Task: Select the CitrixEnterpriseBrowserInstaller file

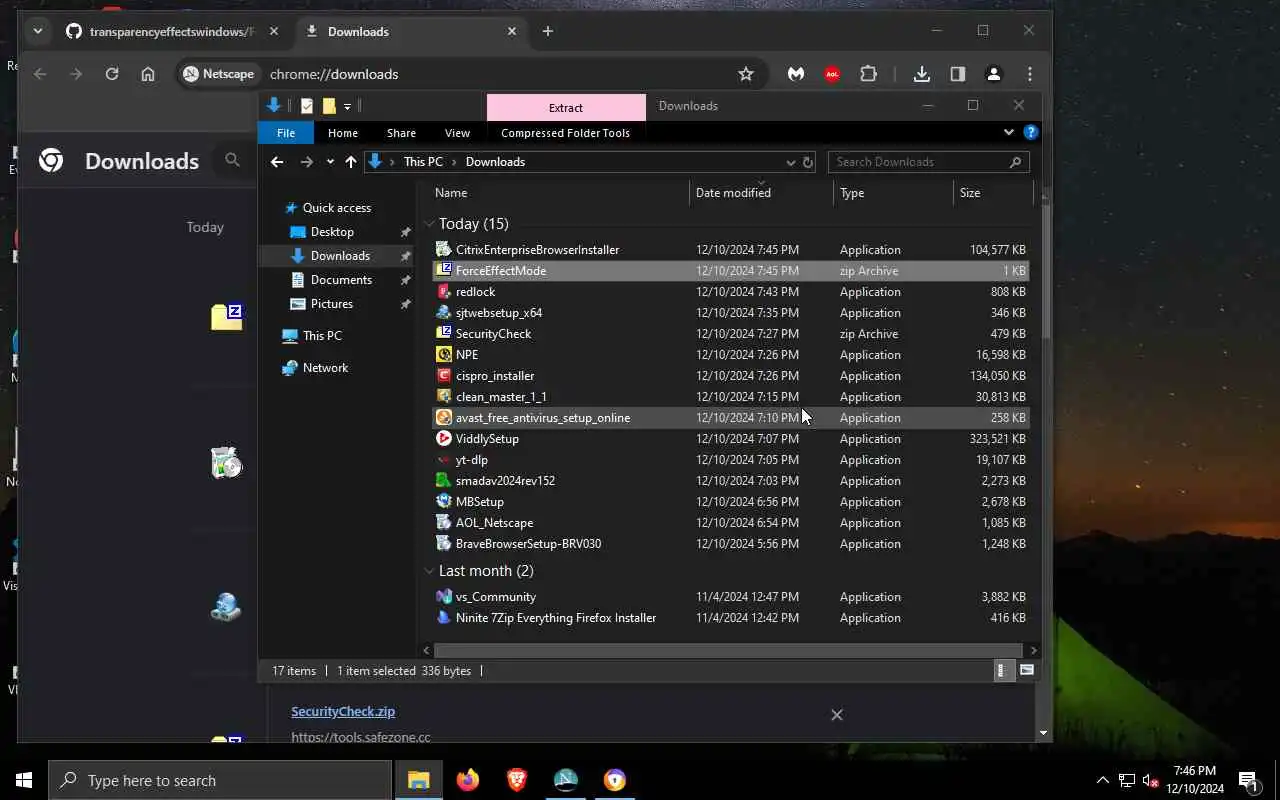Action: point(730,250)
